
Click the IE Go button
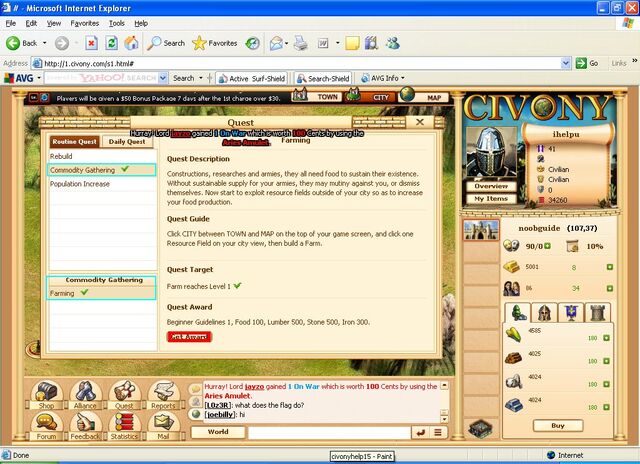coord(587,63)
